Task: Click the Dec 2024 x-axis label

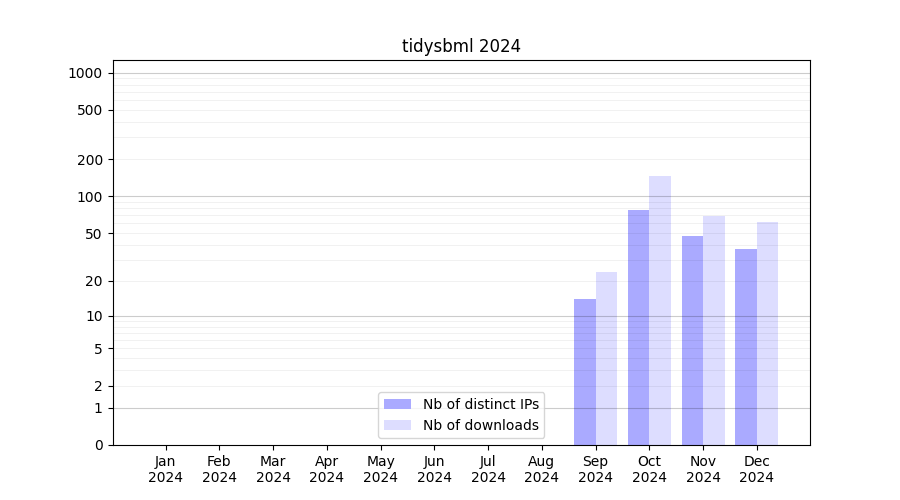Action: [756, 469]
